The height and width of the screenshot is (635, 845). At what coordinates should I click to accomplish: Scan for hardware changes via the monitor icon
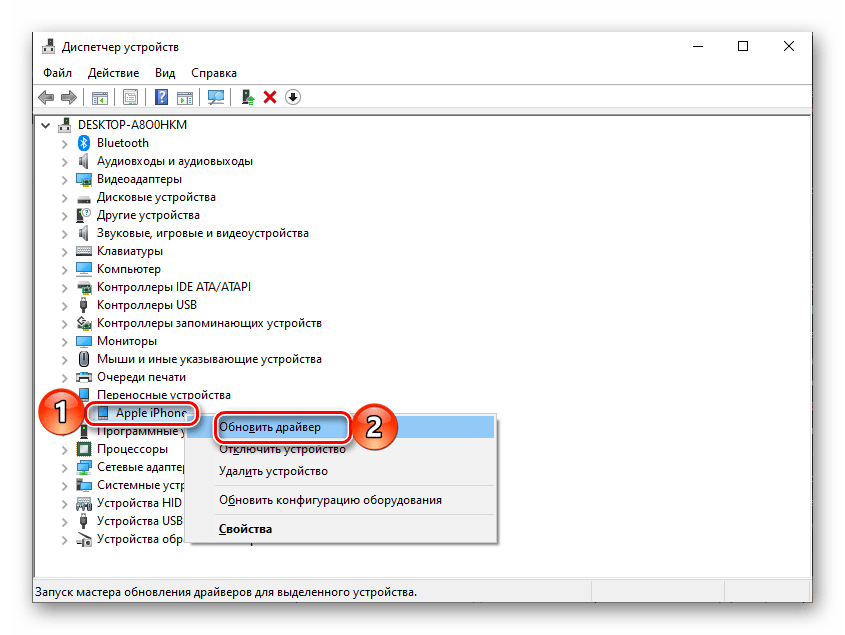tap(216, 98)
